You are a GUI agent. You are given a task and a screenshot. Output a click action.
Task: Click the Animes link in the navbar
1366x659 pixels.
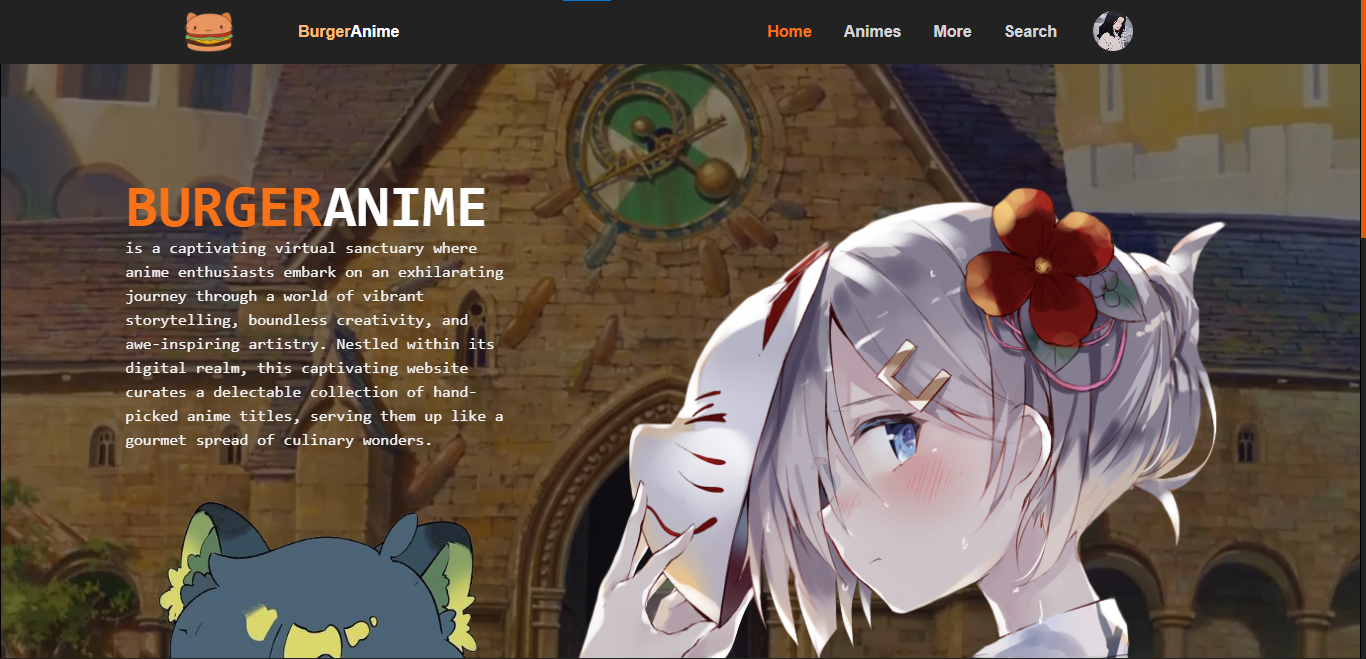pos(871,31)
